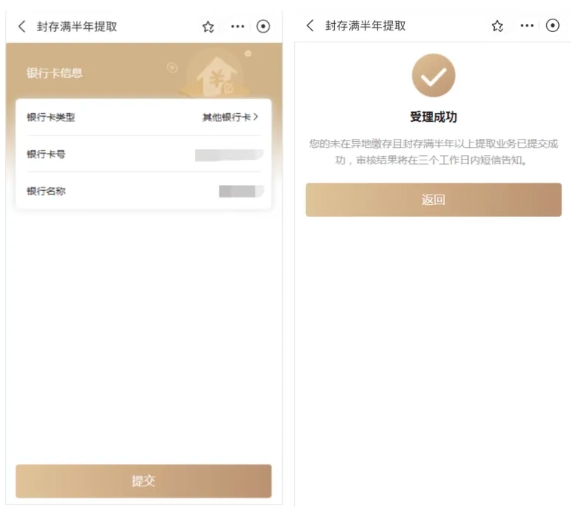Open the three-dot menu on right screen
571x513 pixels.
[x=527, y=25]
